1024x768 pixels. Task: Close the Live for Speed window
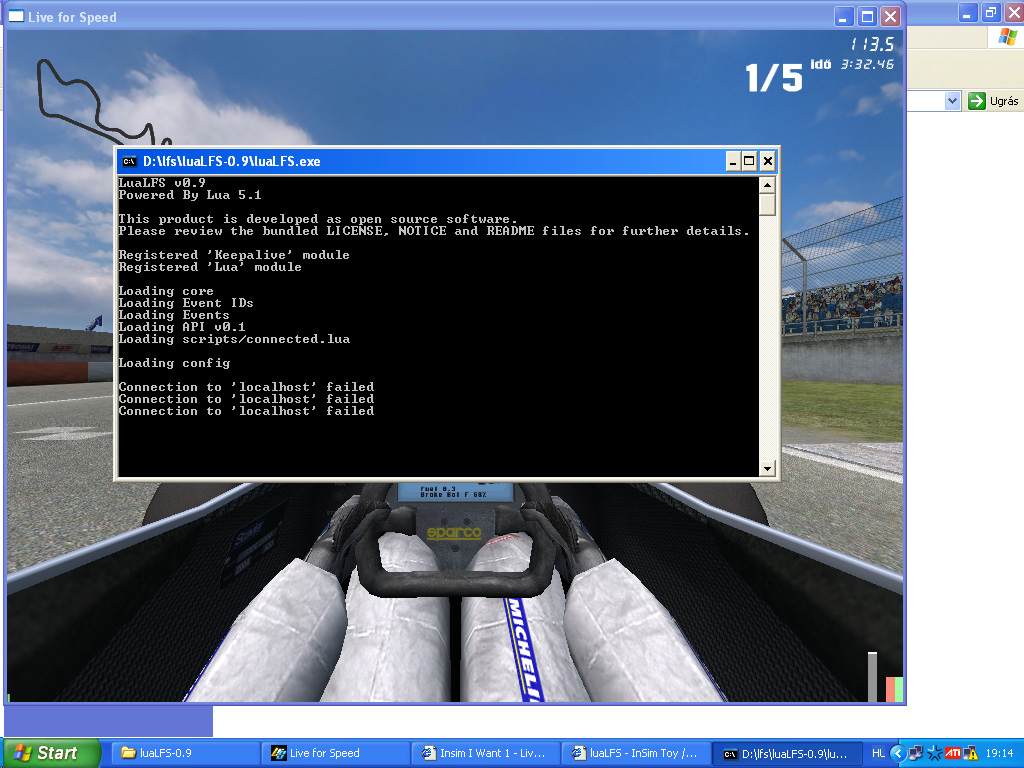(x=890, y=16)
